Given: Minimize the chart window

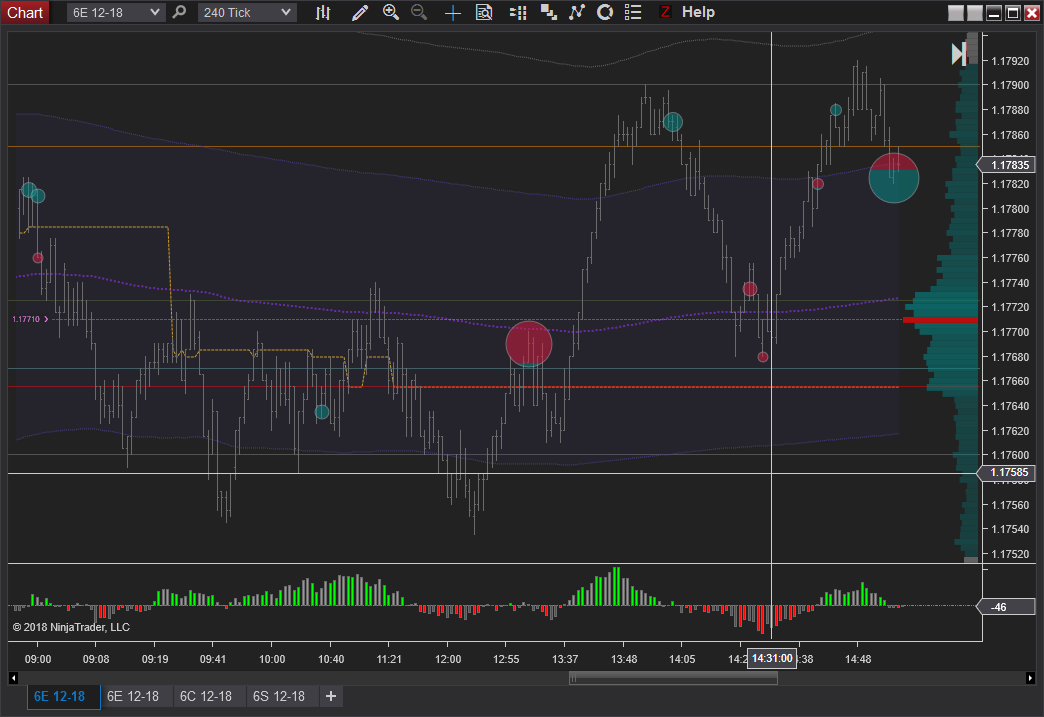Looking at the screenshot, I should coord(994,13).
